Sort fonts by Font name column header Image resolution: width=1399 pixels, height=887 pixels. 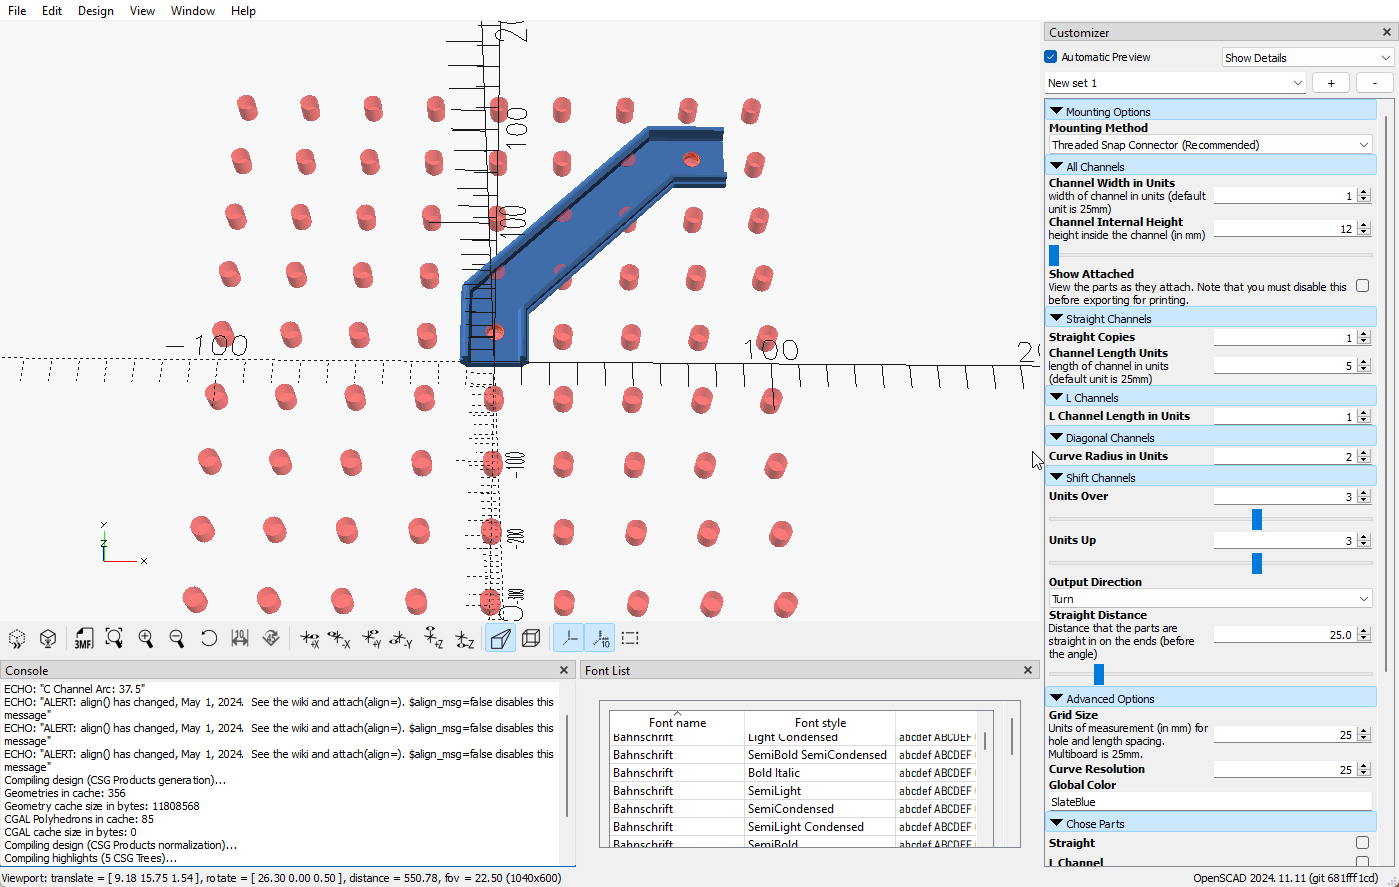coord(677,722)
